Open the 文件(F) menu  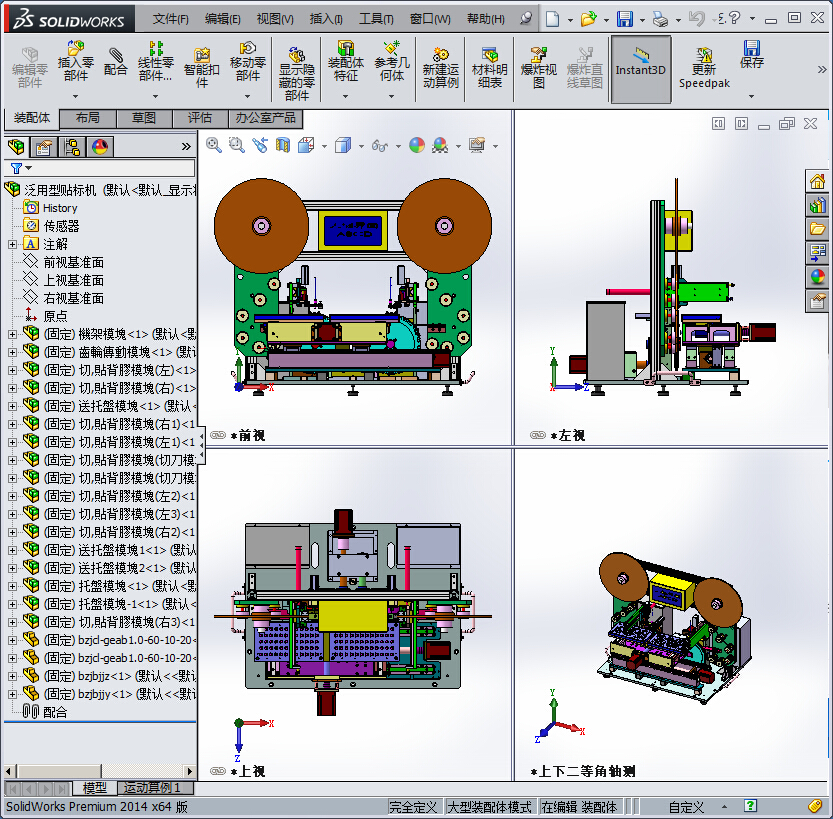[x=171, y=19]
